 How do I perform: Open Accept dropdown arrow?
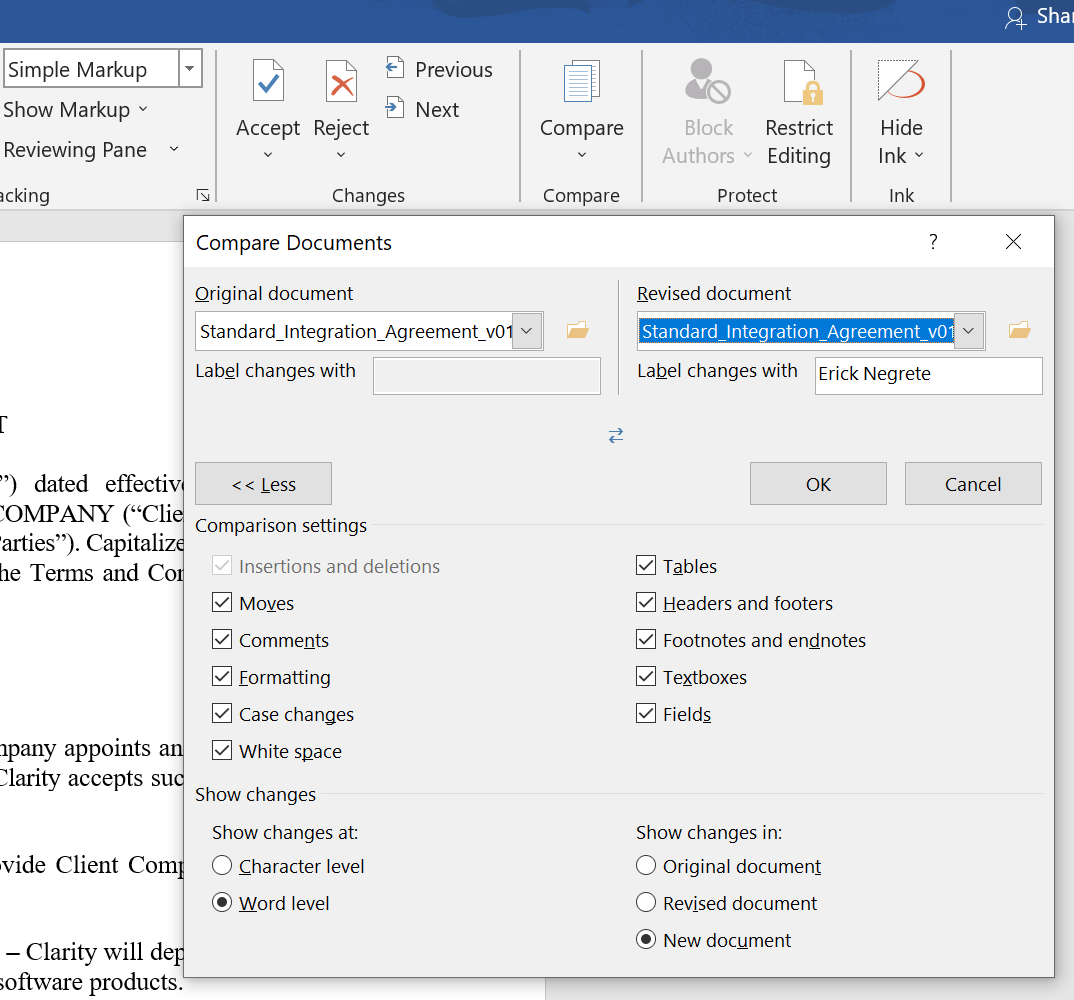coord(268,155)
